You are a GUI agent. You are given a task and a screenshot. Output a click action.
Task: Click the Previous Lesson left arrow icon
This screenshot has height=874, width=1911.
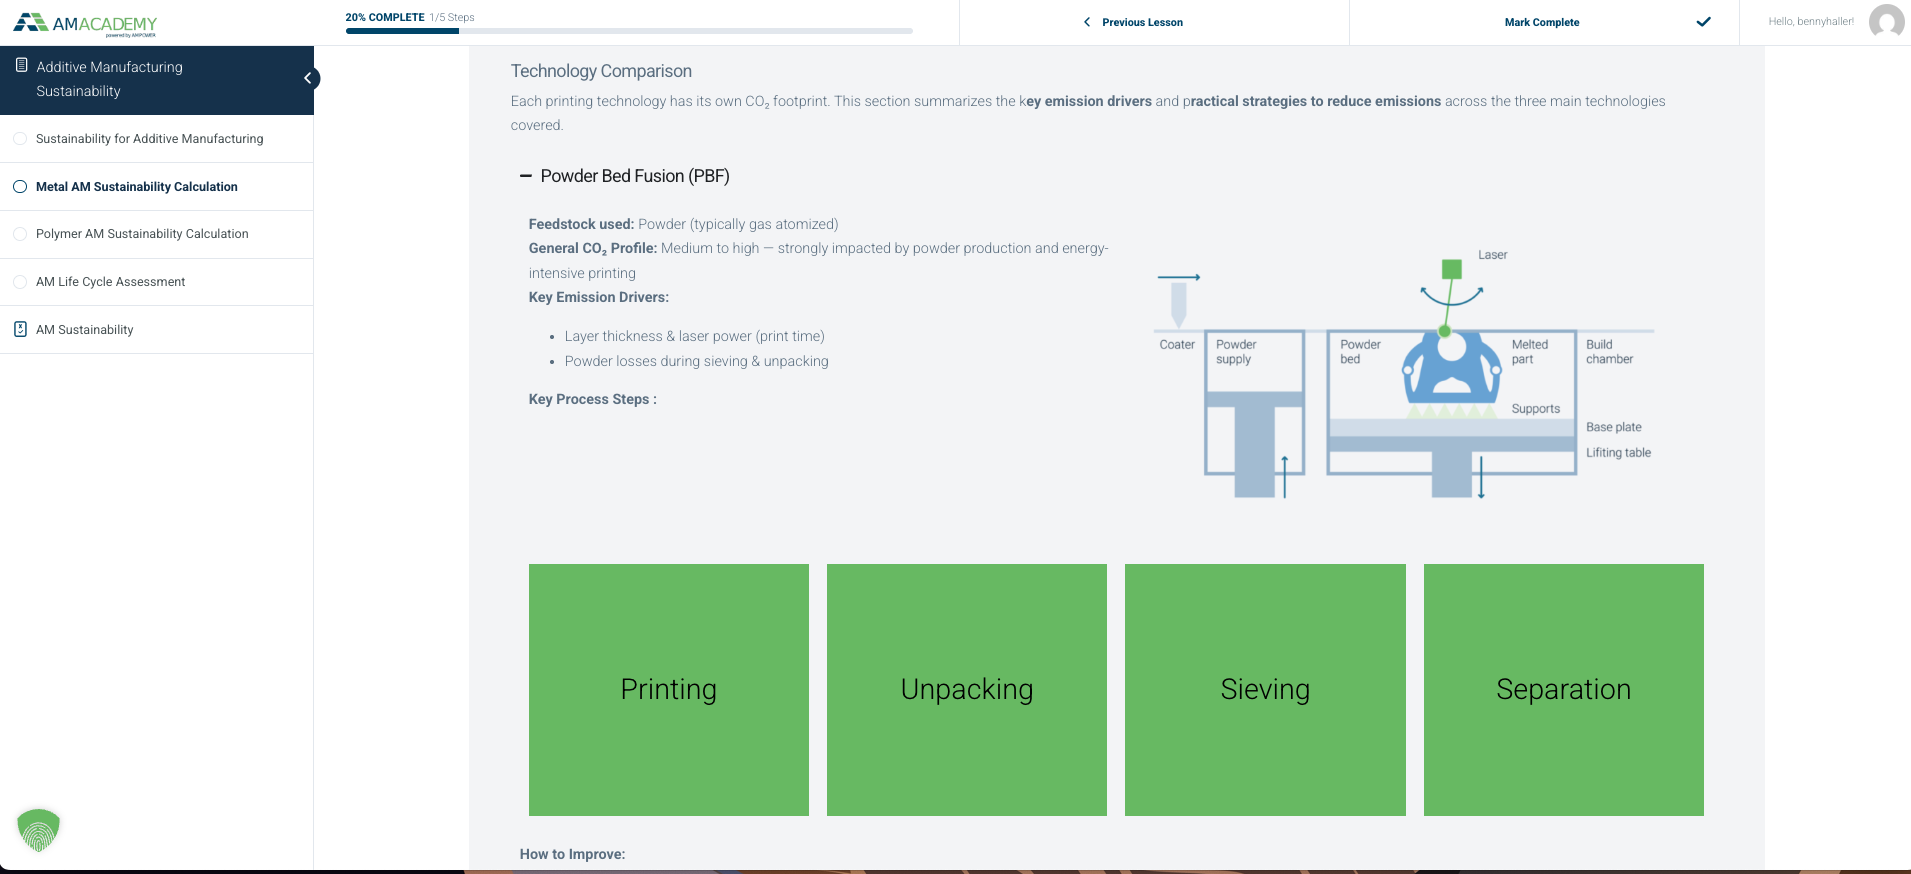[1087, 22]
